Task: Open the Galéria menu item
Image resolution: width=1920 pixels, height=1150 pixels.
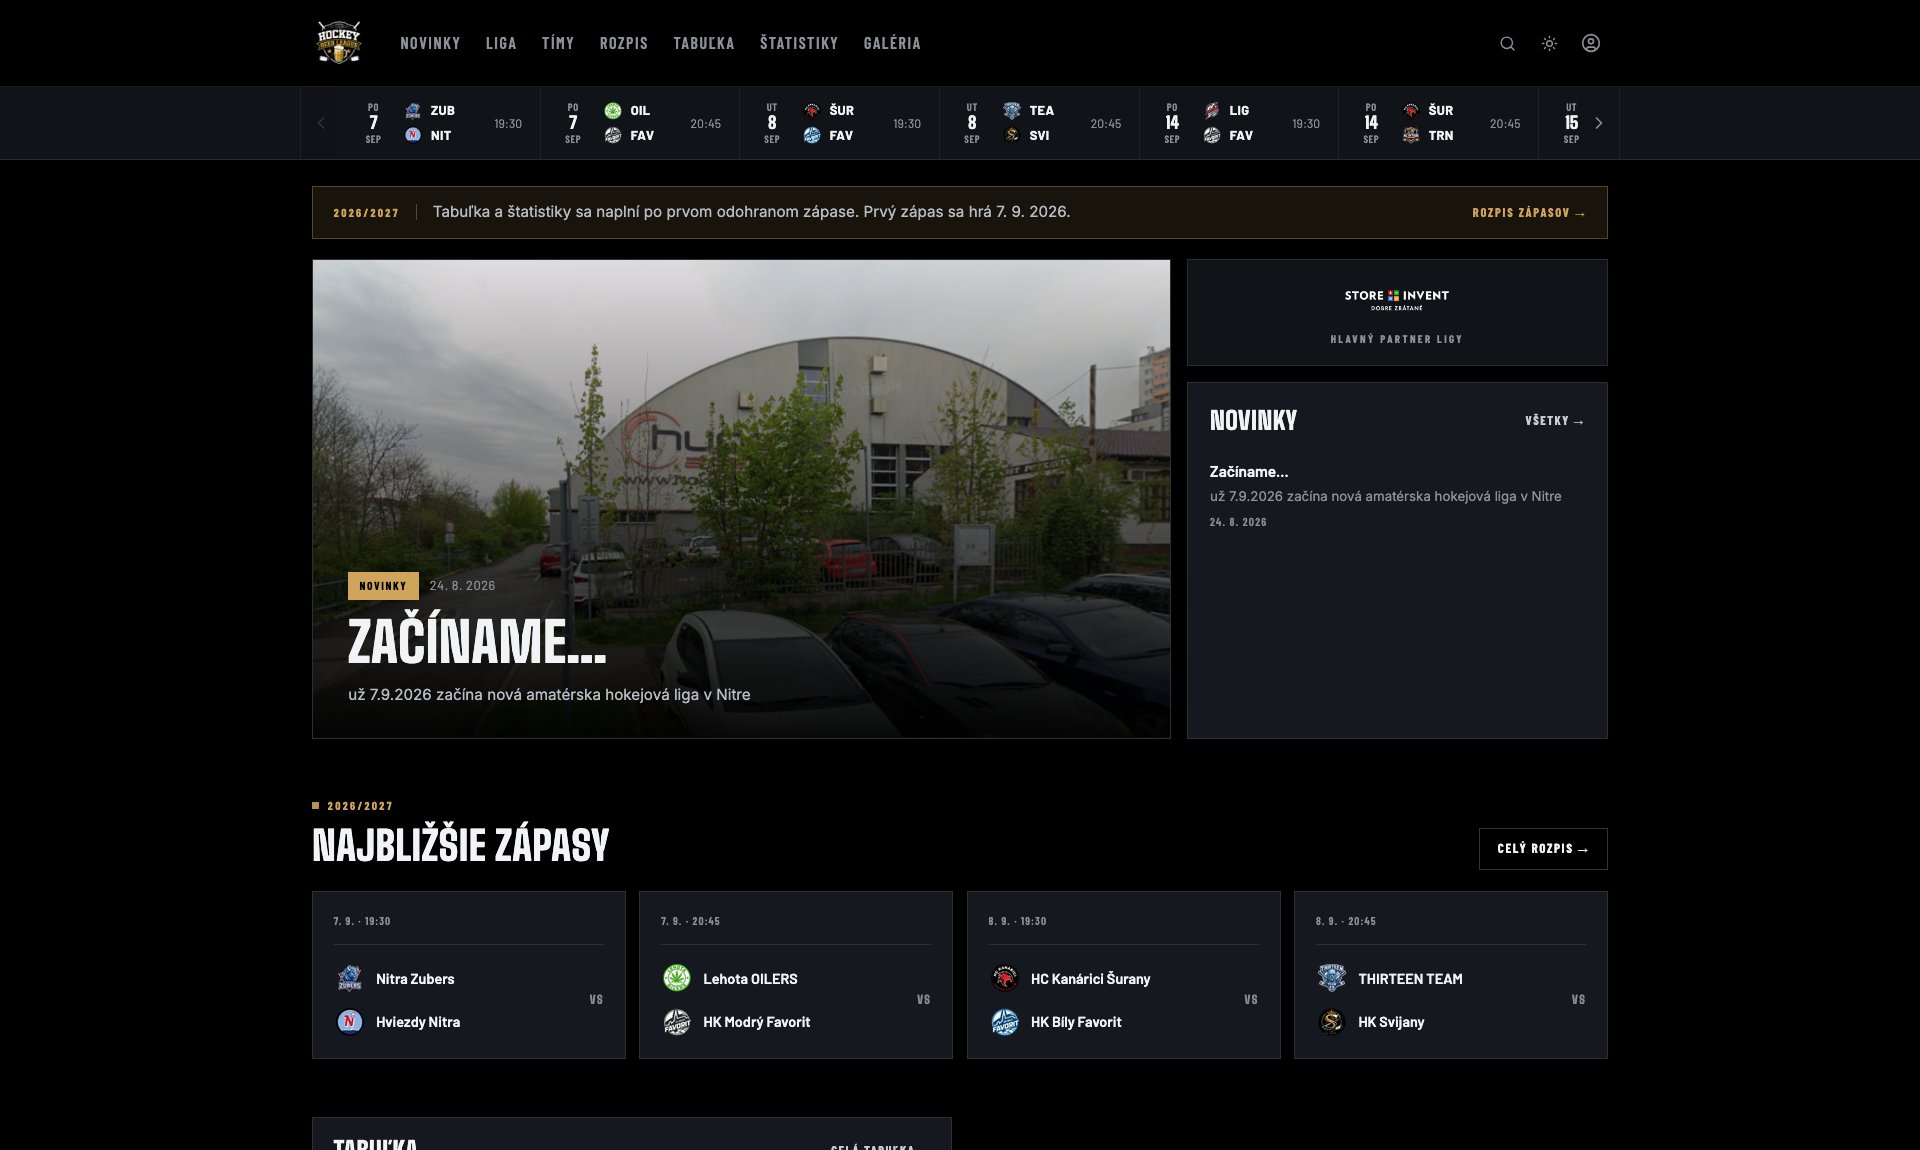Action: point(892,43)
